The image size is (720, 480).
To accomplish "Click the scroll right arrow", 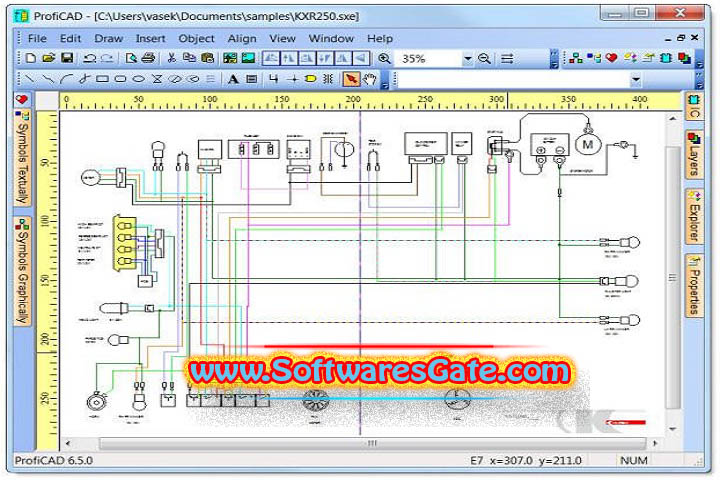I will pos(655,443).
